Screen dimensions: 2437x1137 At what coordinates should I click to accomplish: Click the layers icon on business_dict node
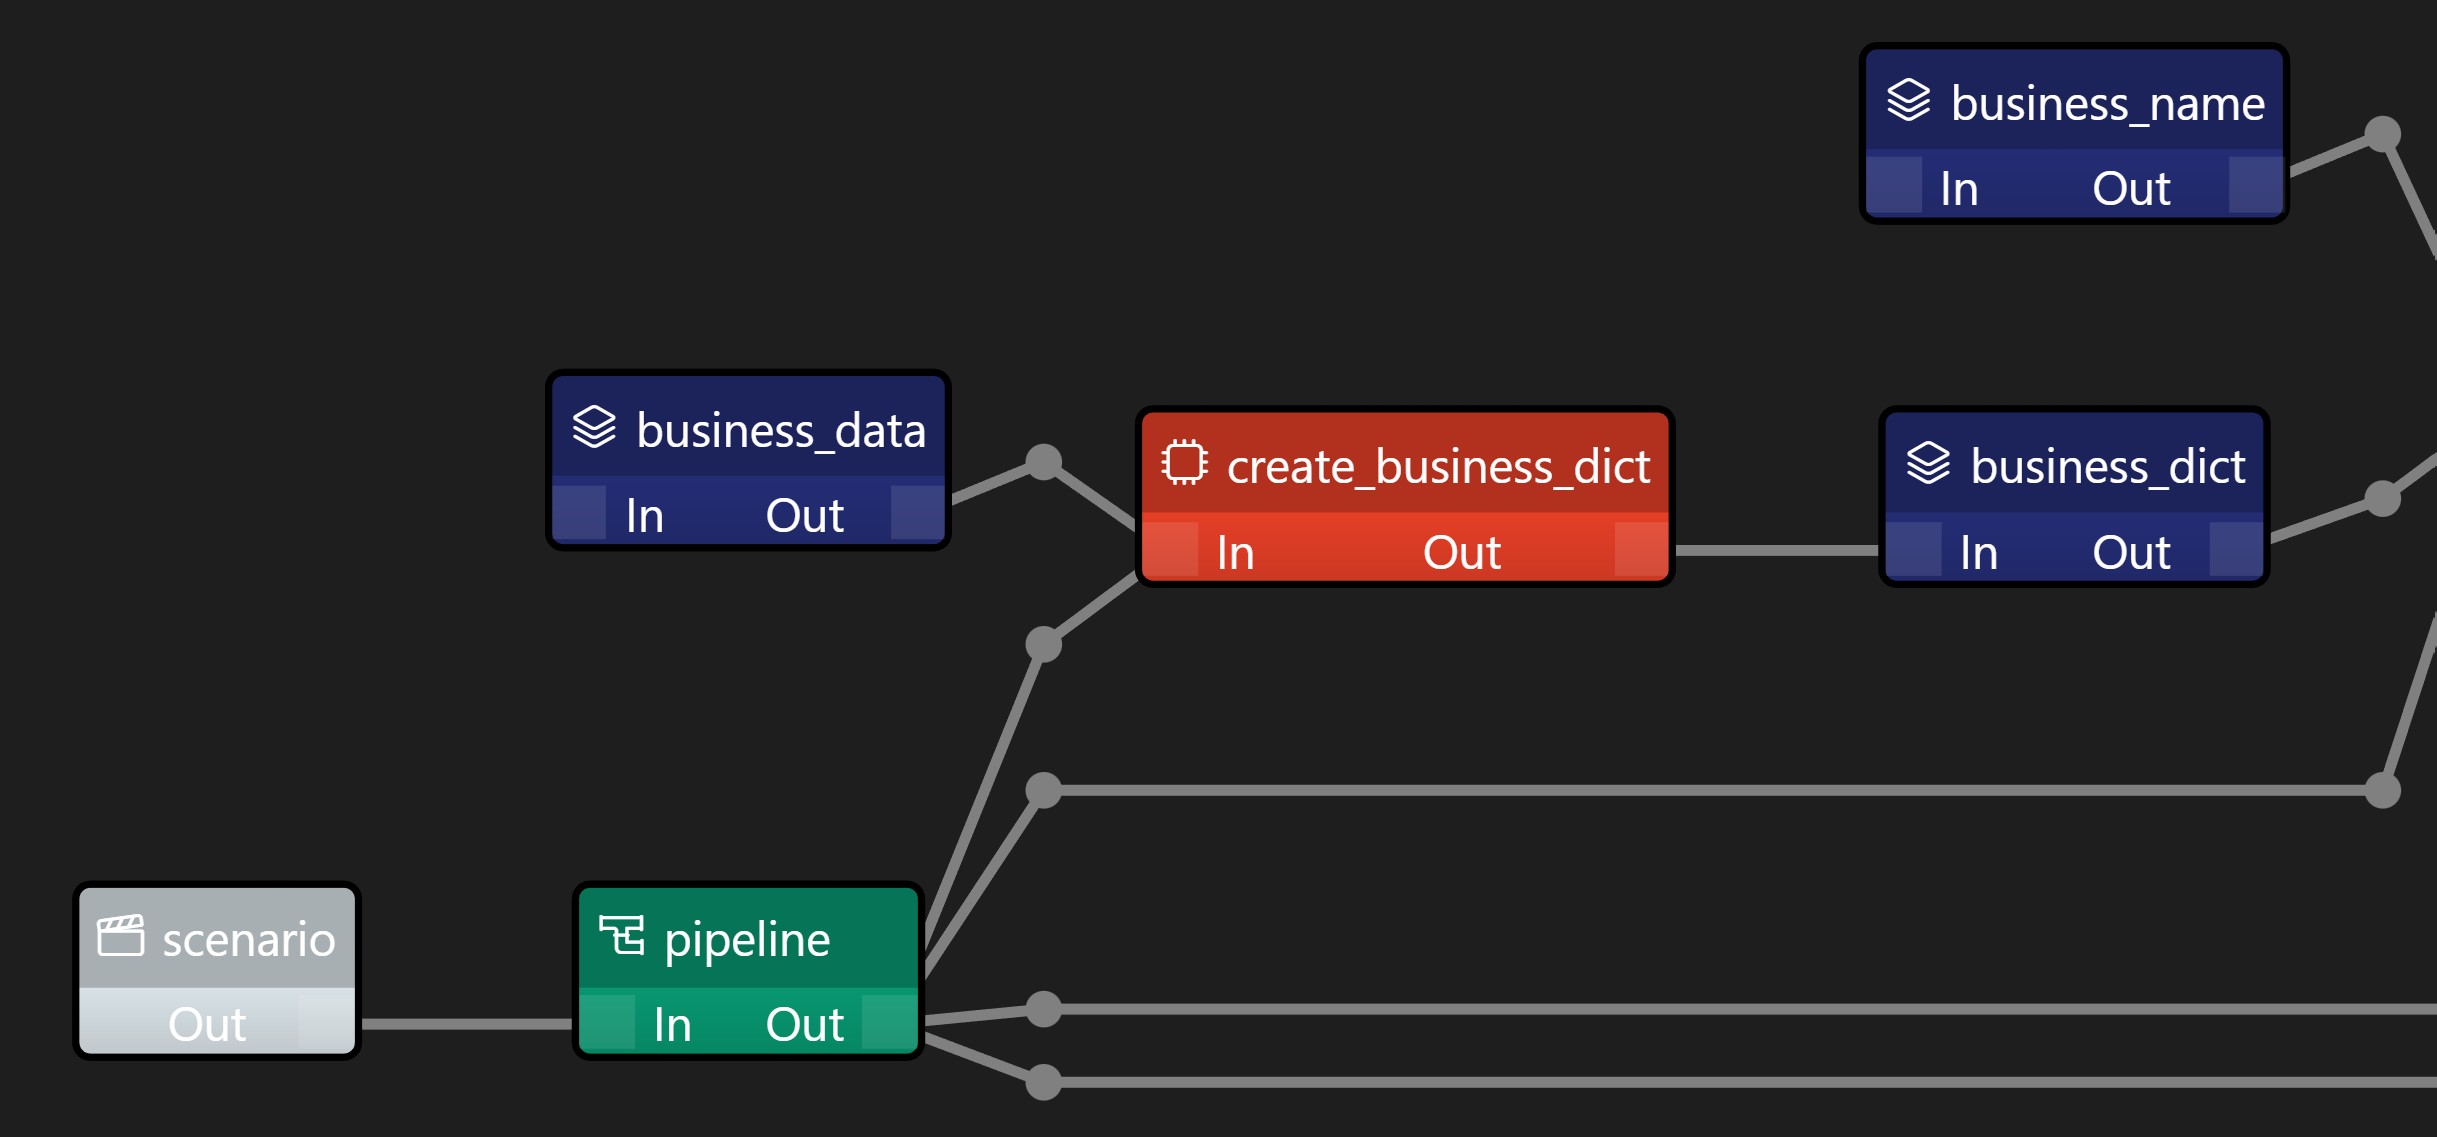tap(1928, 463)
